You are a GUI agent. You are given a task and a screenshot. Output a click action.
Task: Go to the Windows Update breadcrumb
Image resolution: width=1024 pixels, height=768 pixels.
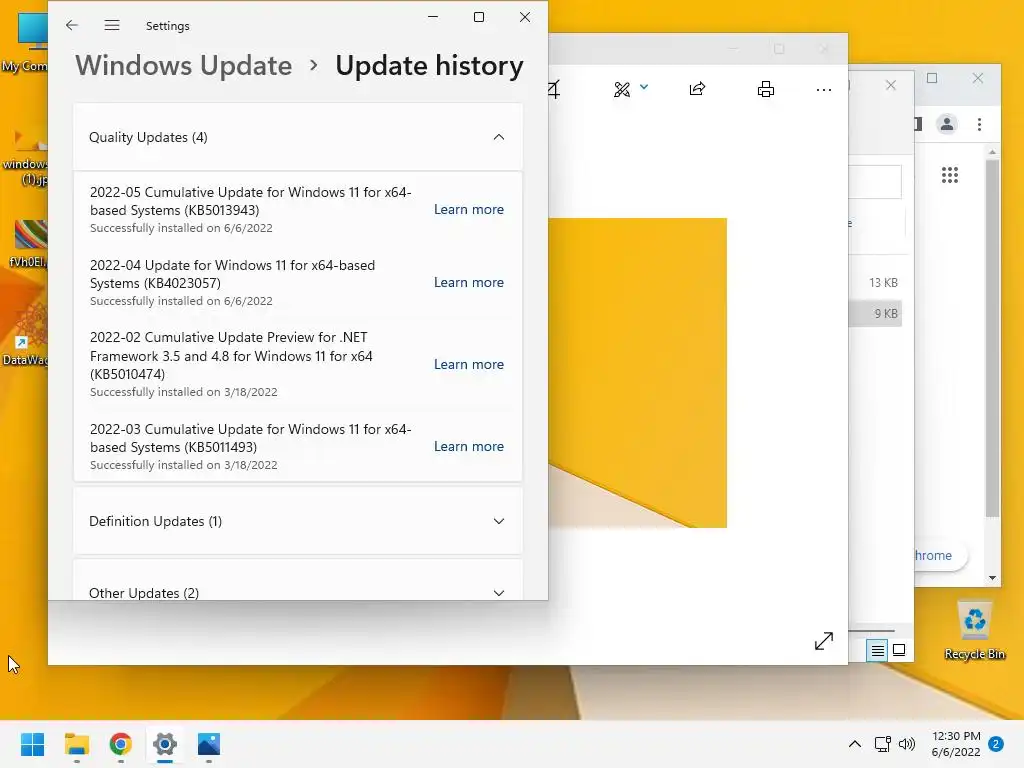(x=184, y=65)
